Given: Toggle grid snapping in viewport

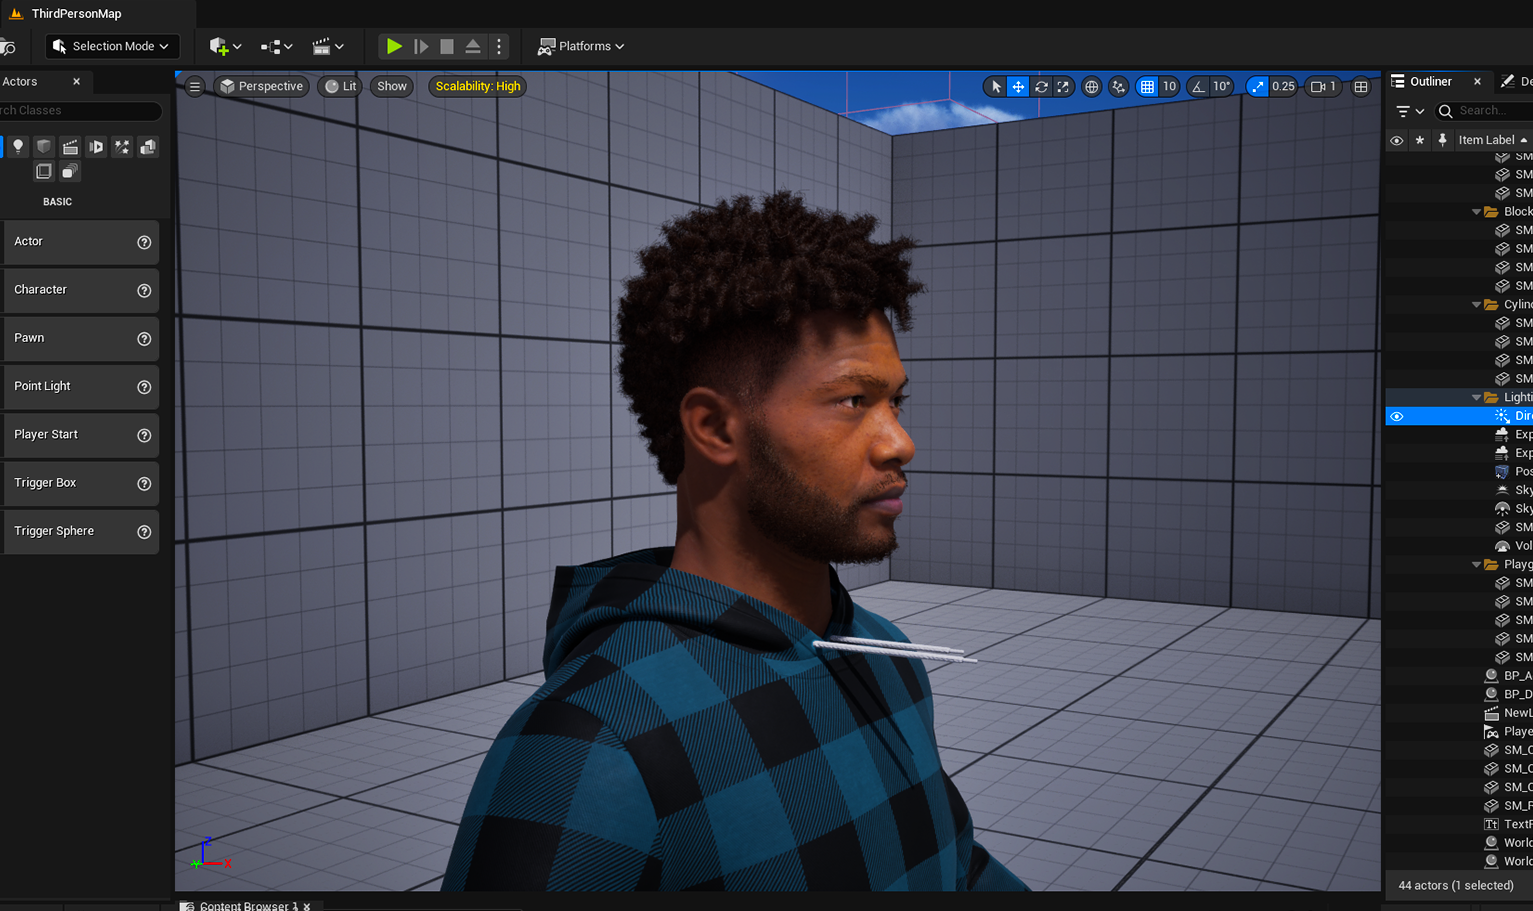Looking at the screenshot, I should point(1147,87).
